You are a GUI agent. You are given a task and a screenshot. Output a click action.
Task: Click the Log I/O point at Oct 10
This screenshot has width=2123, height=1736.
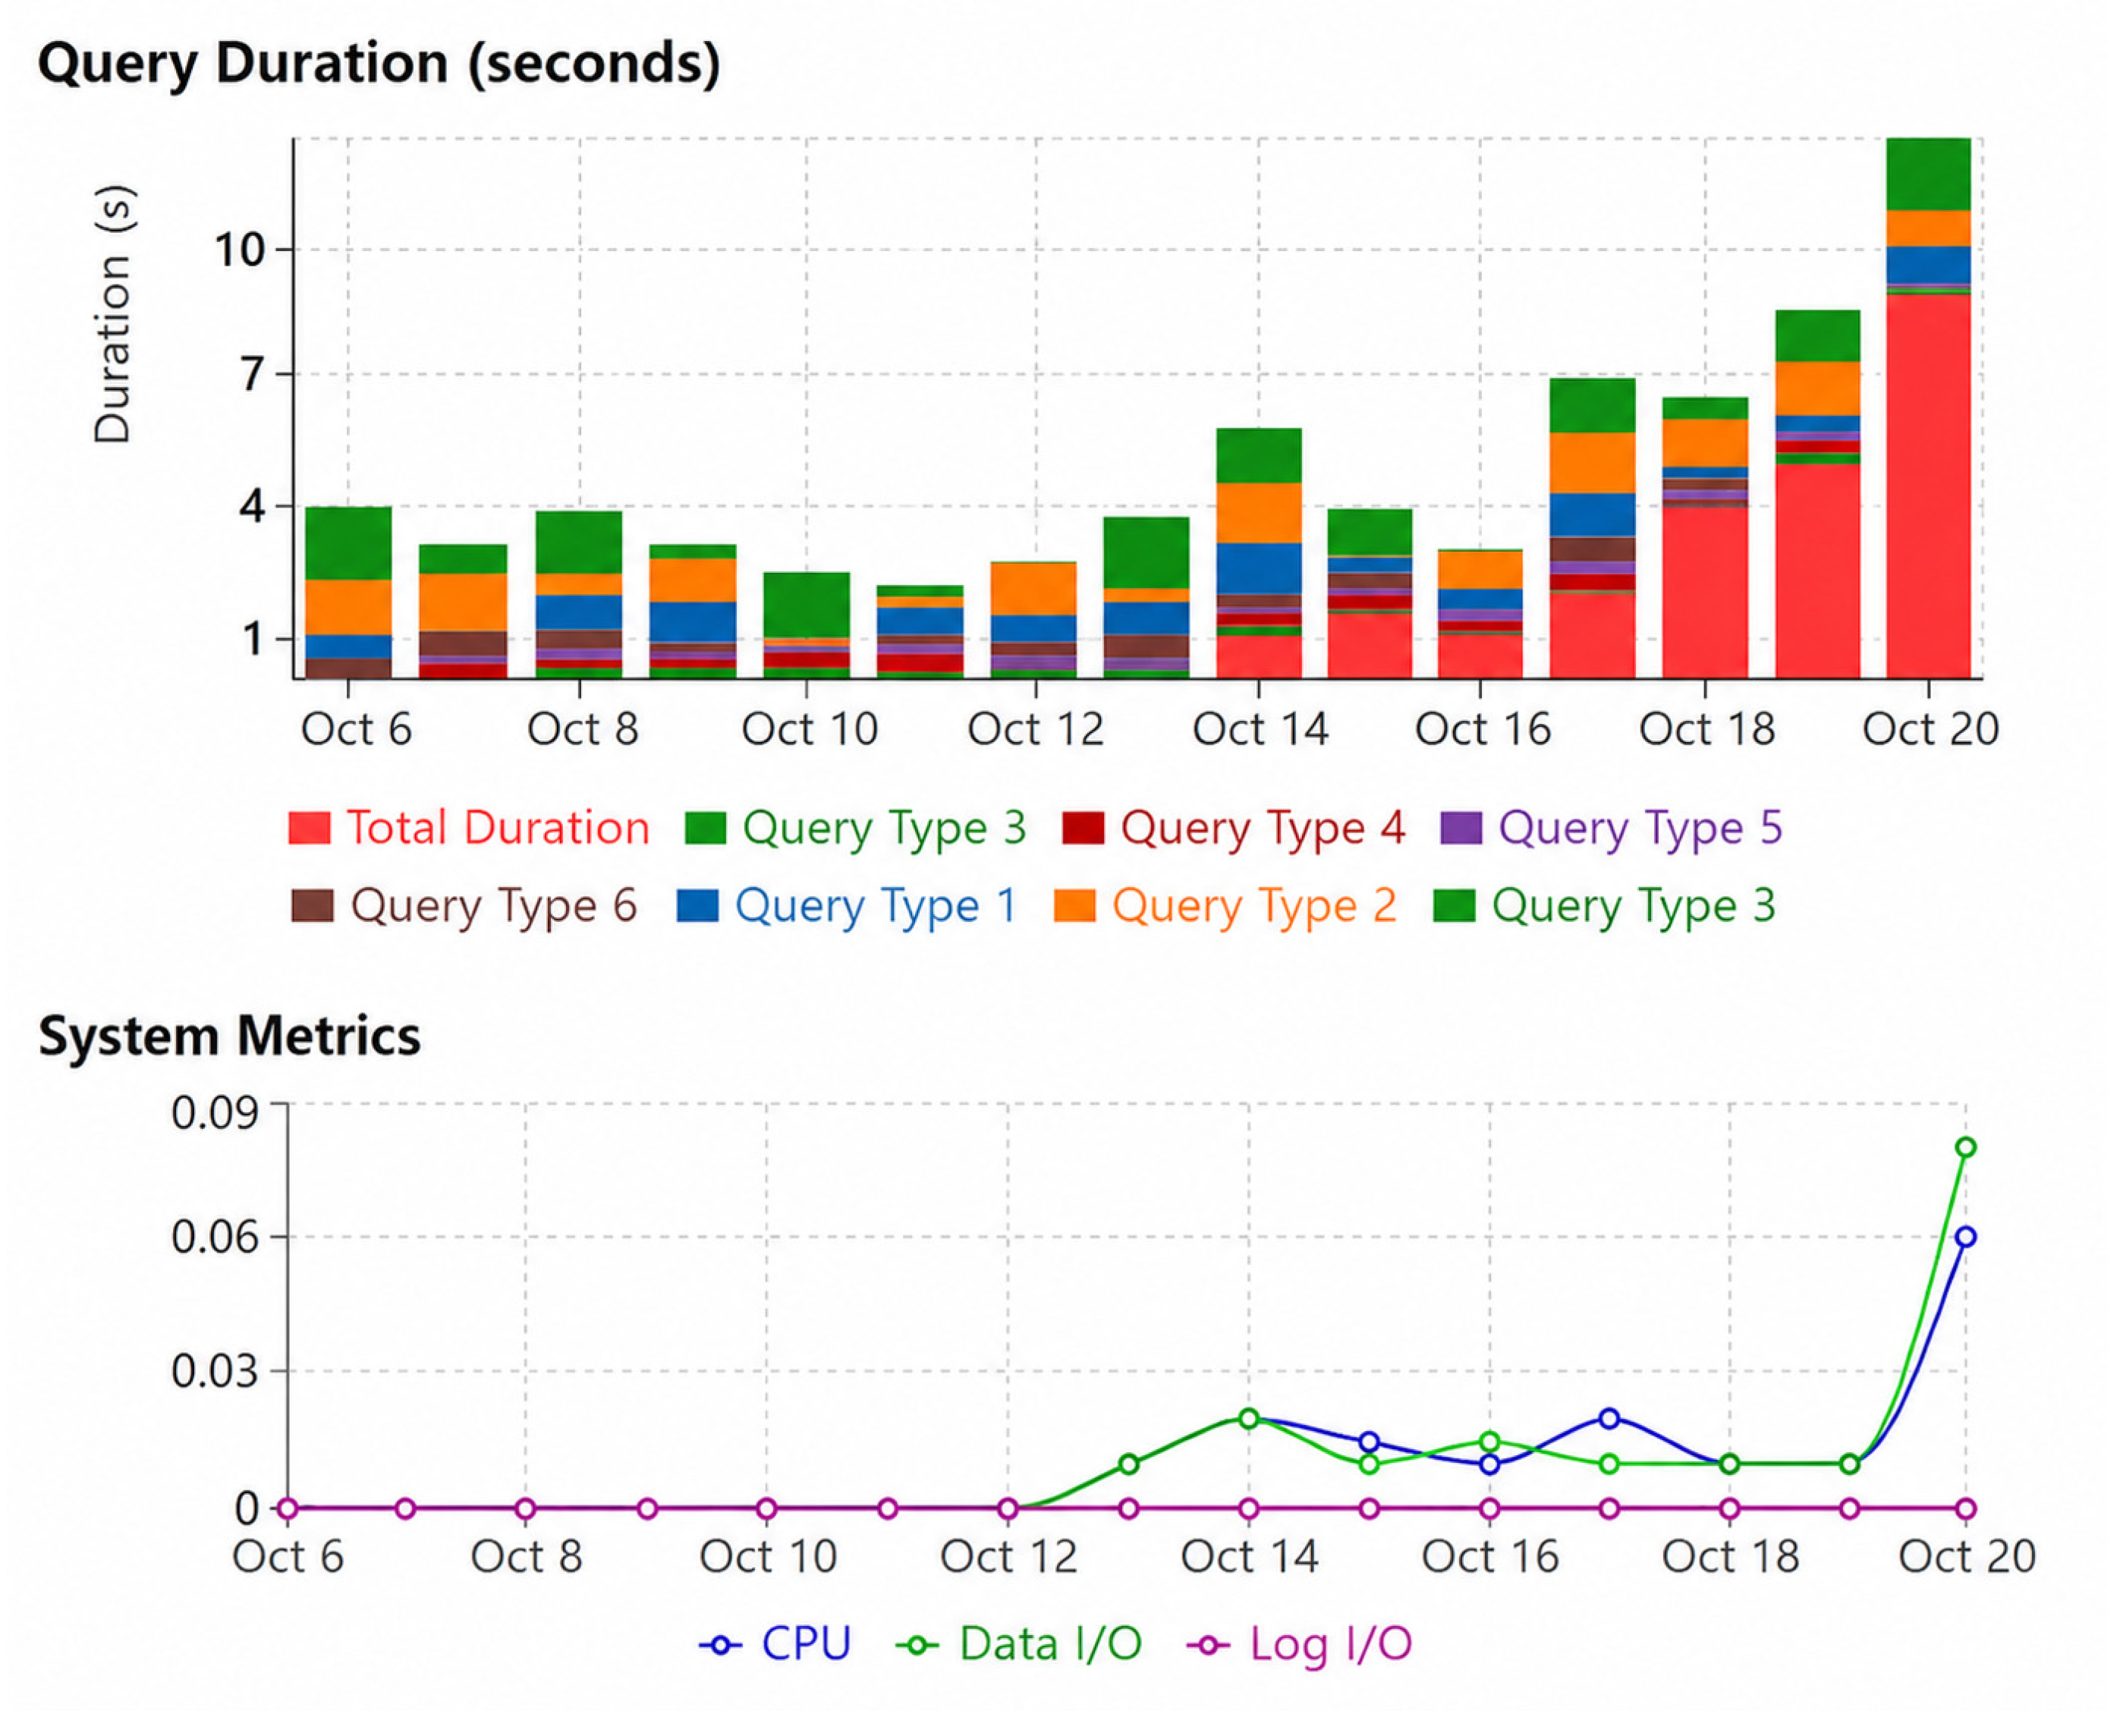767,1508
